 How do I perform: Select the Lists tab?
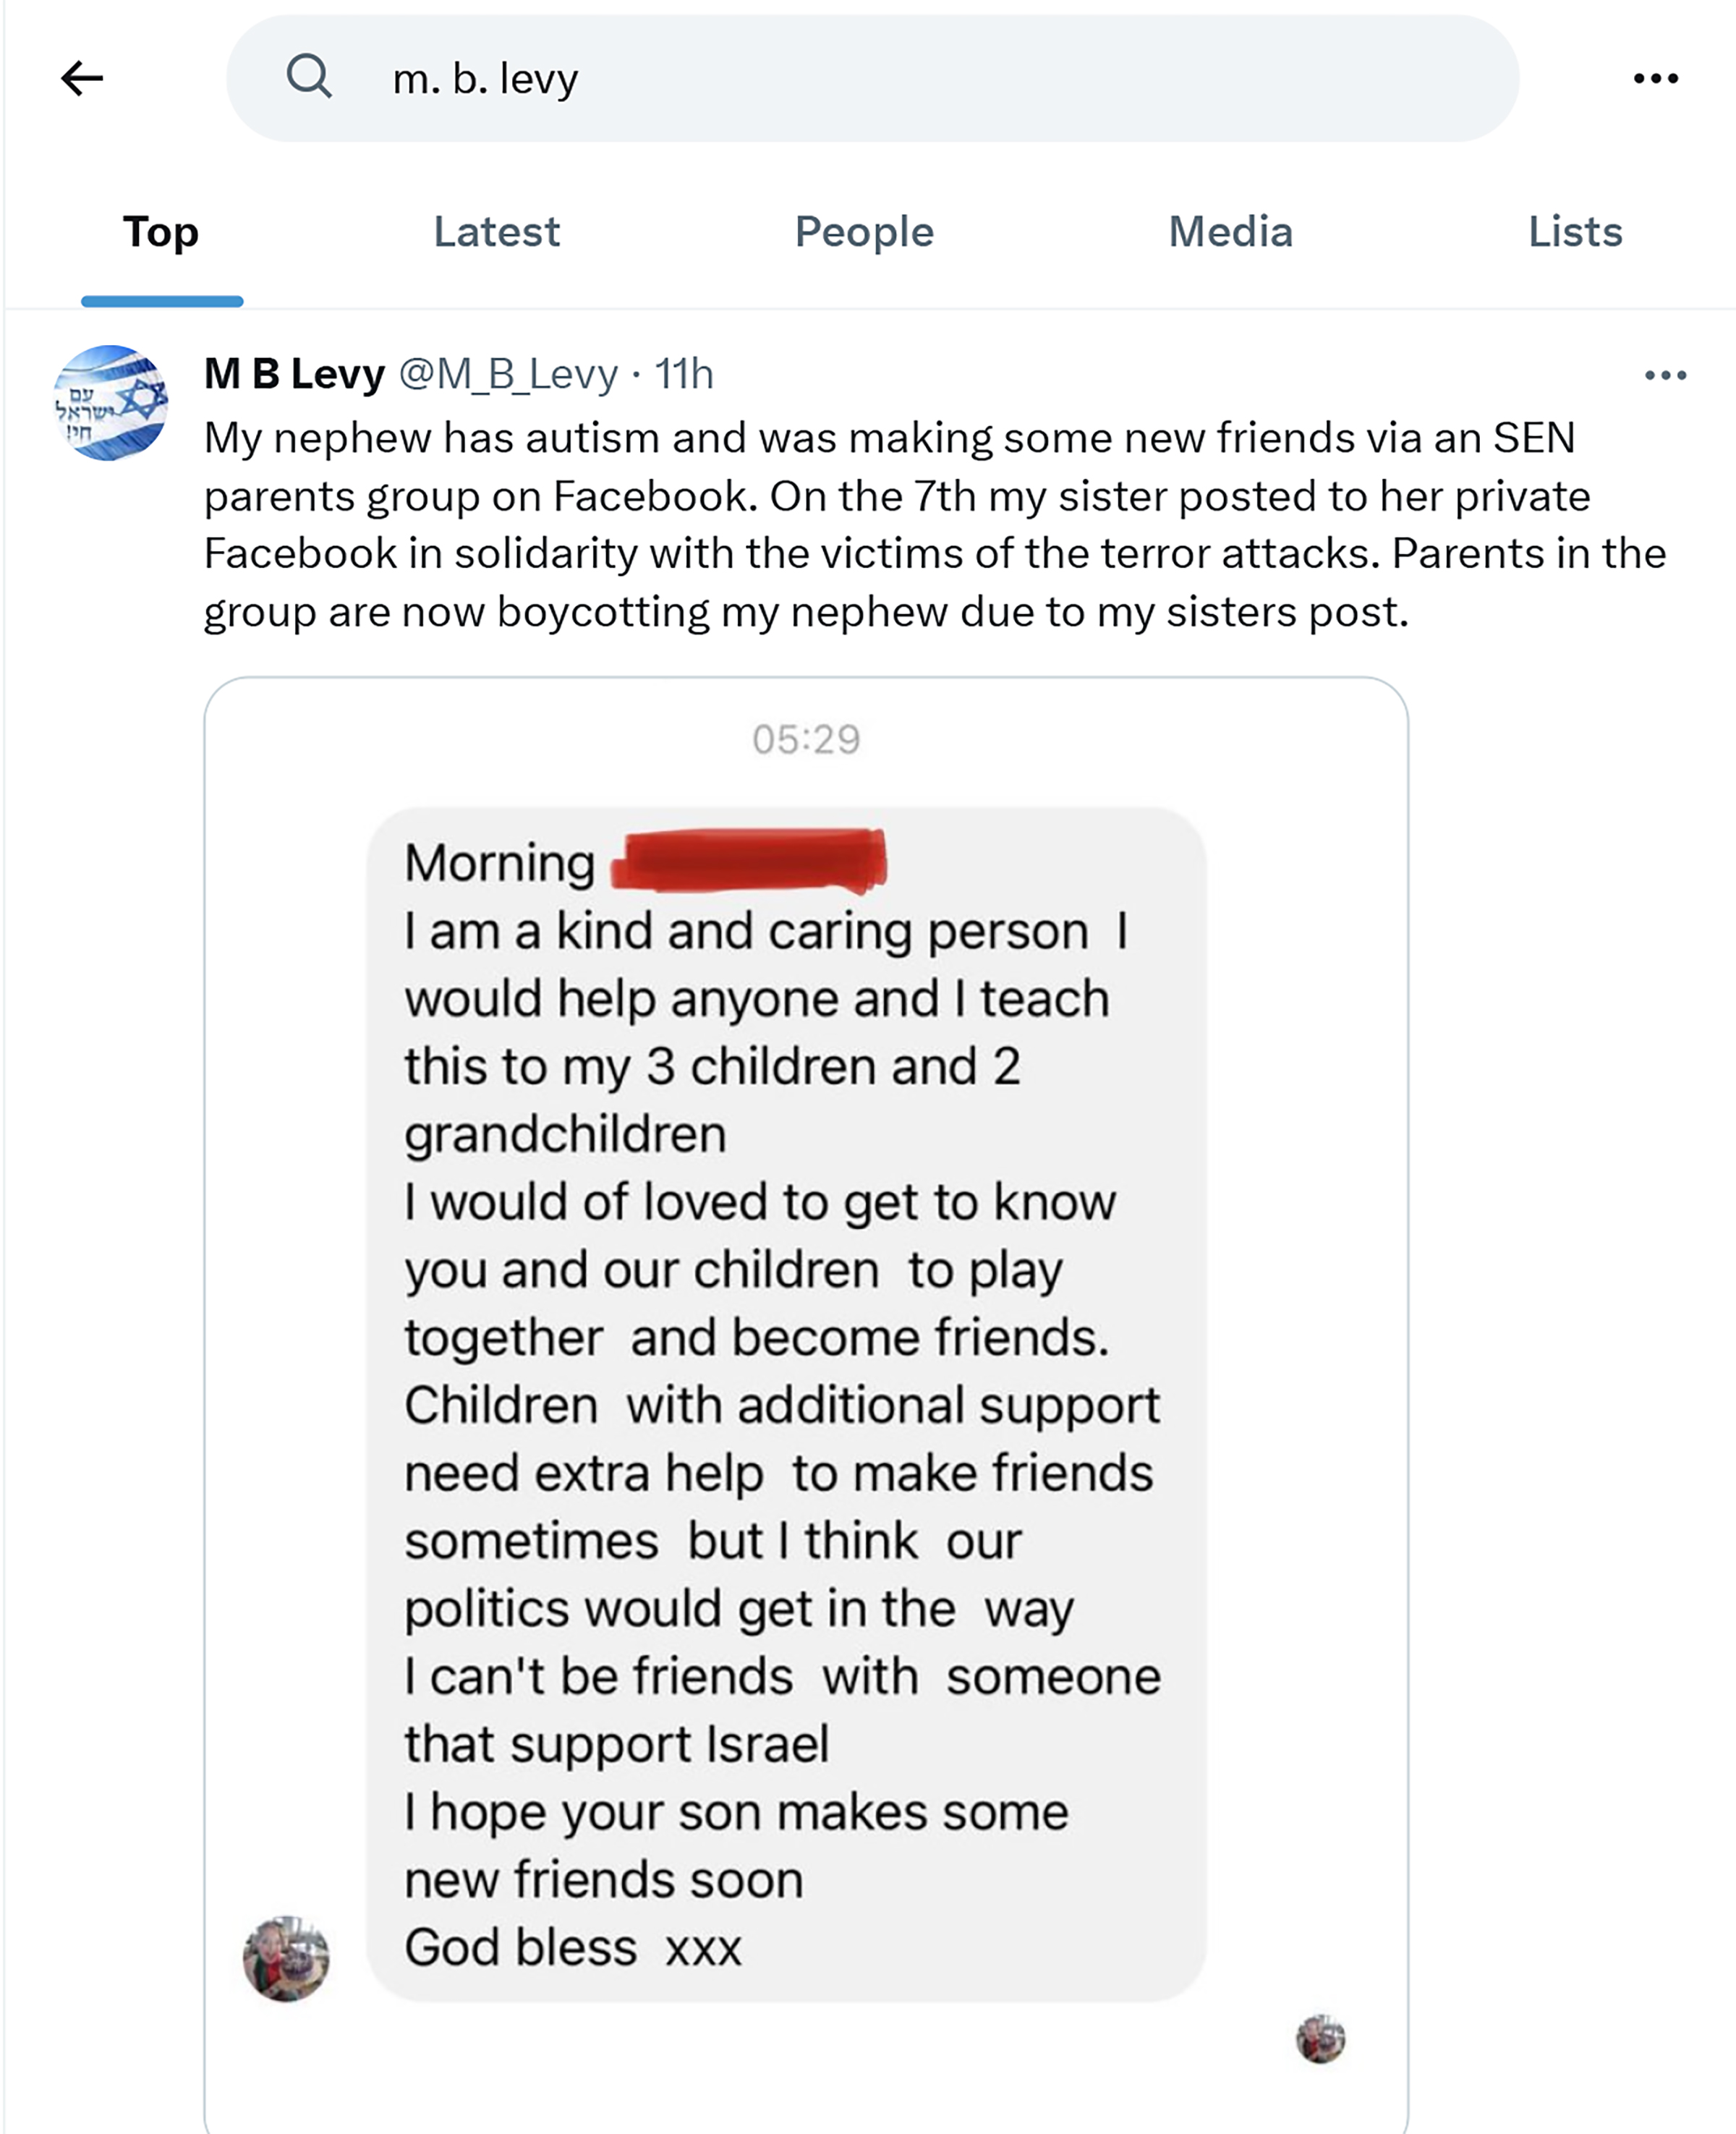[1575, 232]
